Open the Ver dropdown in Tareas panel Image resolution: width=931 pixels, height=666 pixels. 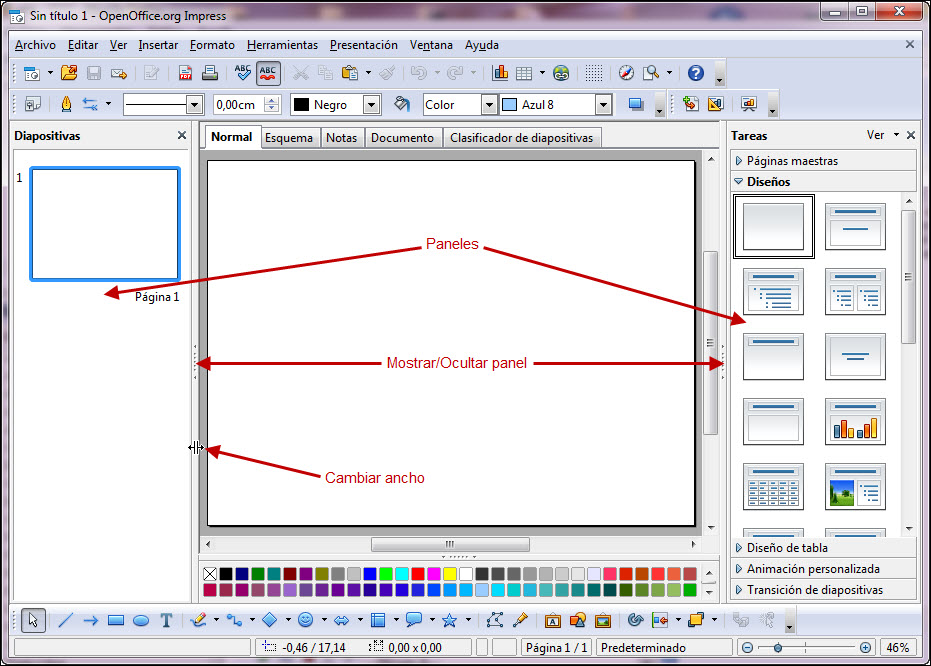(x=882, y=135)
